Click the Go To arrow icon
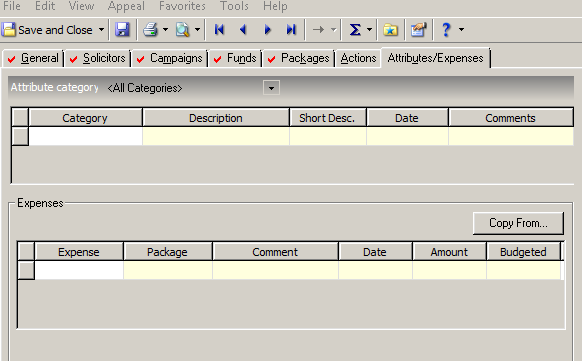This screenshot has height=361, width=582. point(318,30)
